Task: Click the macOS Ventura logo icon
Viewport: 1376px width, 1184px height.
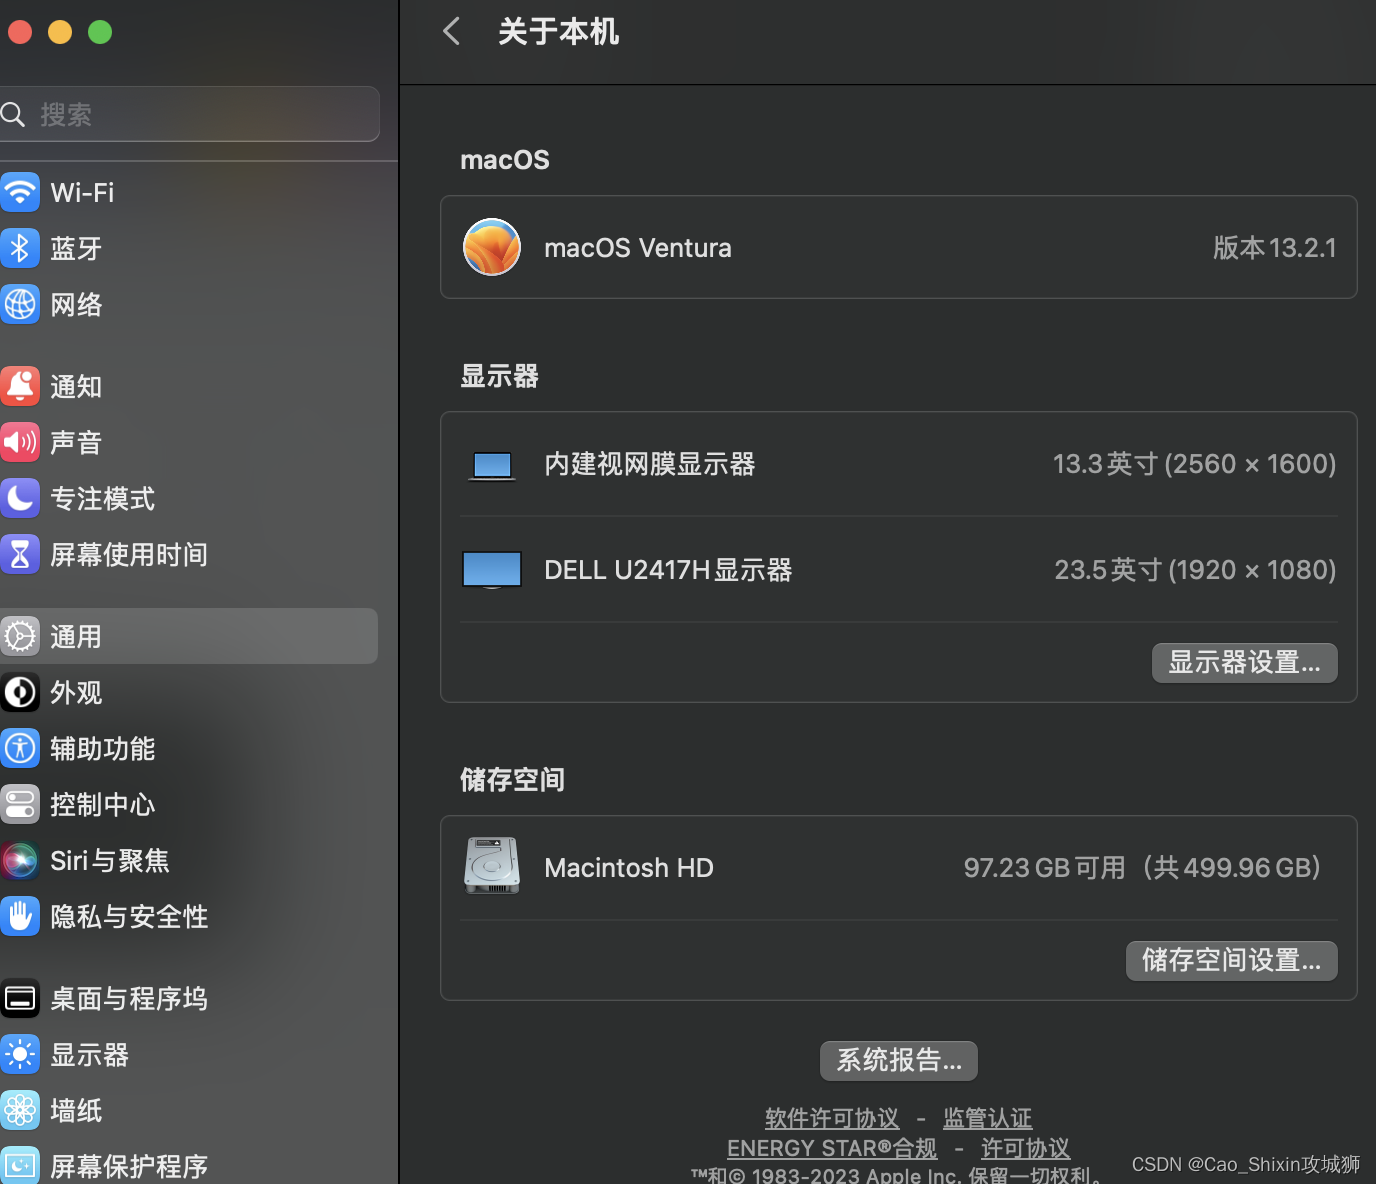Action: click(x=492, y=247)
